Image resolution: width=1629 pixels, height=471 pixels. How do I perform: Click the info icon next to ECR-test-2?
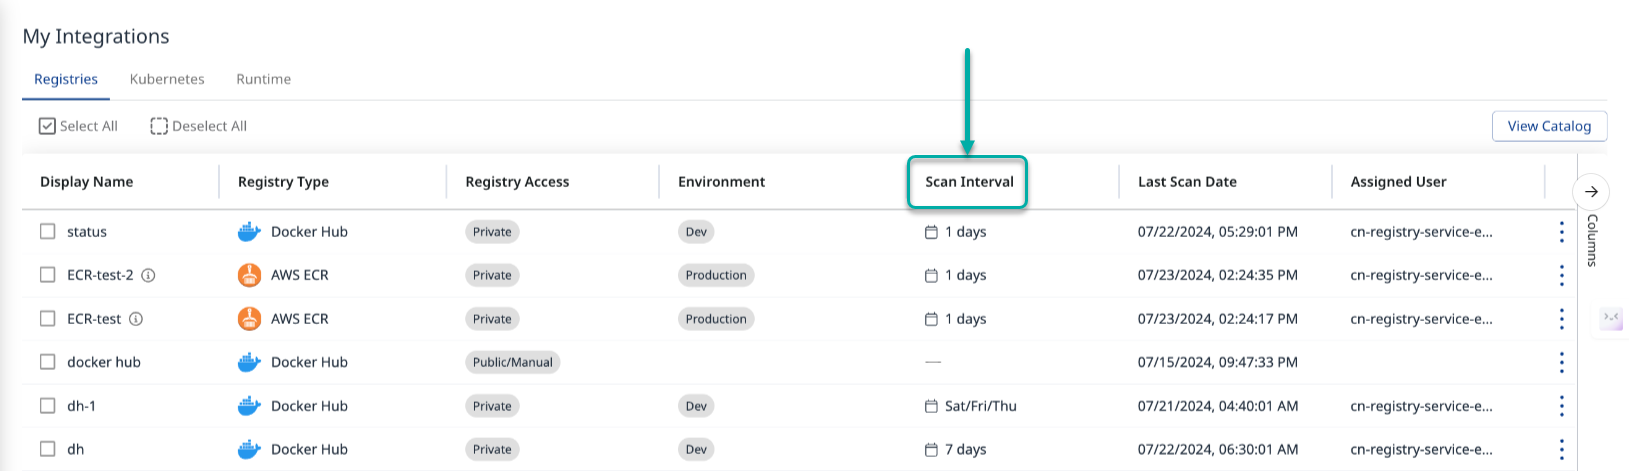pyautogui.click(x=148, y=275)
